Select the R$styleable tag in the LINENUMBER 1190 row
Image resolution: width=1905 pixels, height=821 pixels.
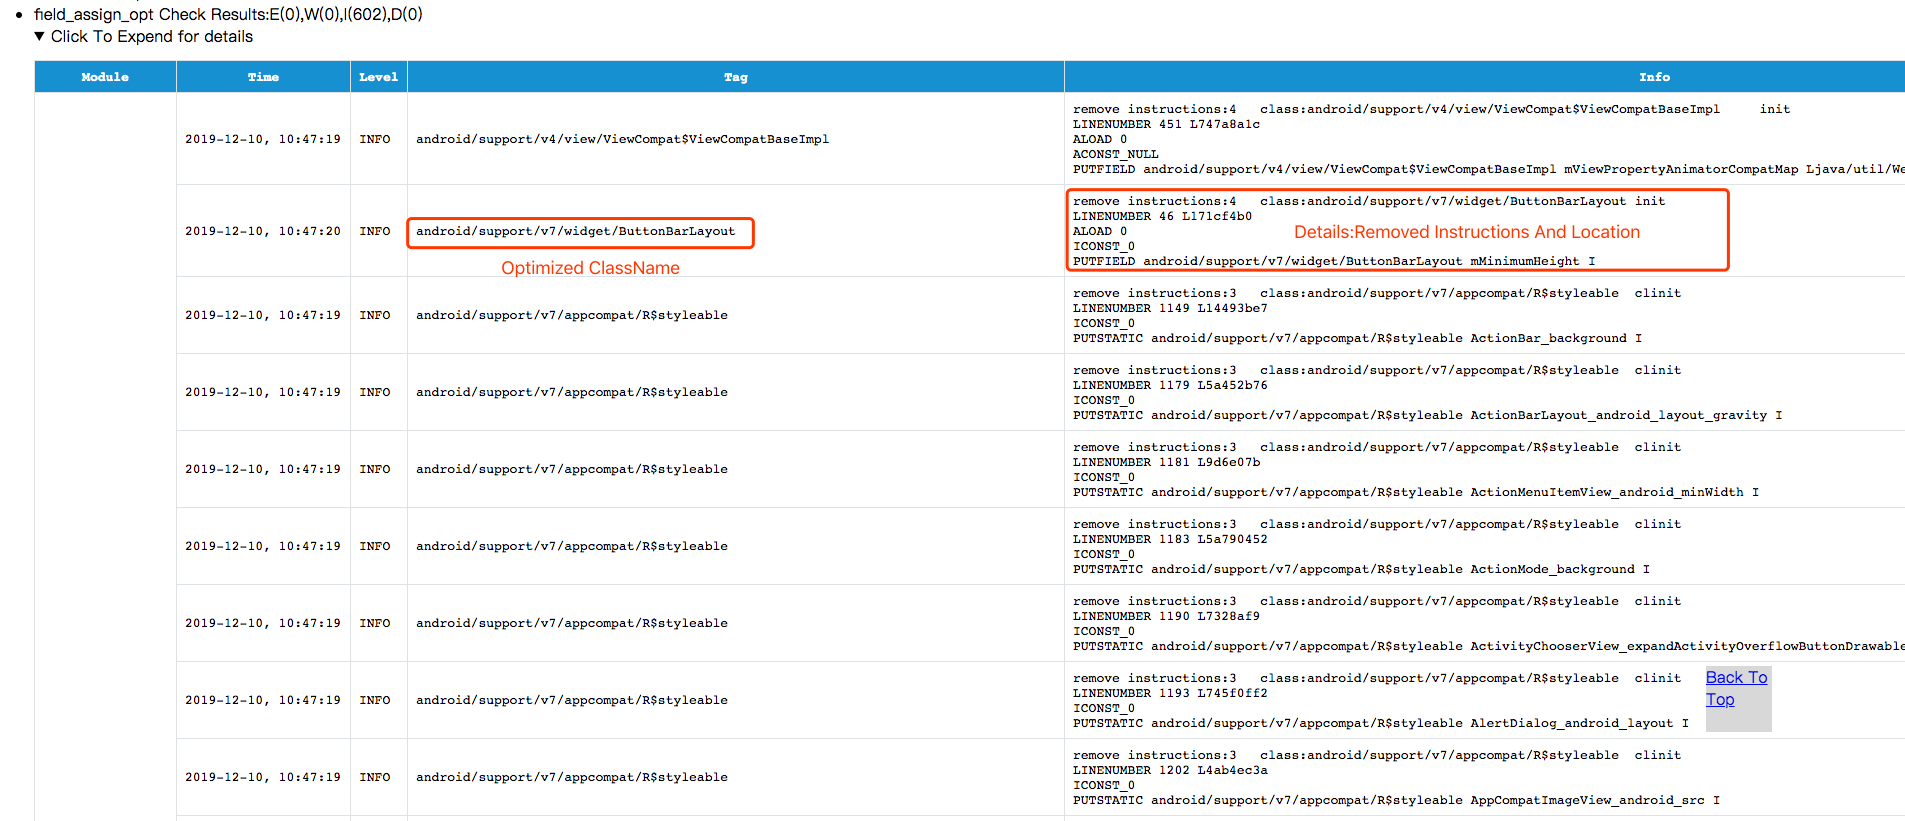pos(572,623)
